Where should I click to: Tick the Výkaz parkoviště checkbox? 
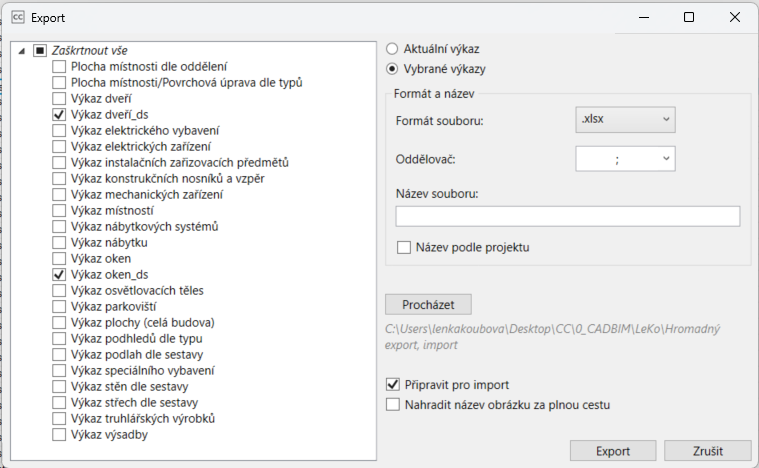tap(59, 307)
